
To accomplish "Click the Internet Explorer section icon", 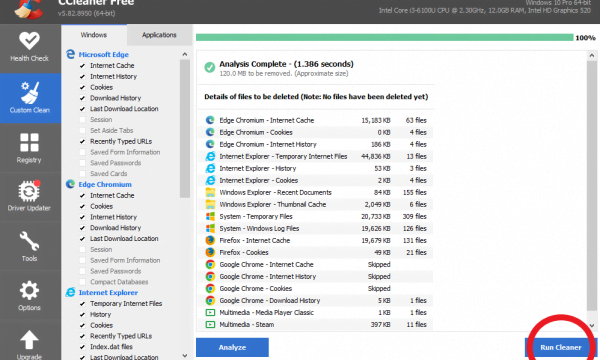I will (70, 292).
